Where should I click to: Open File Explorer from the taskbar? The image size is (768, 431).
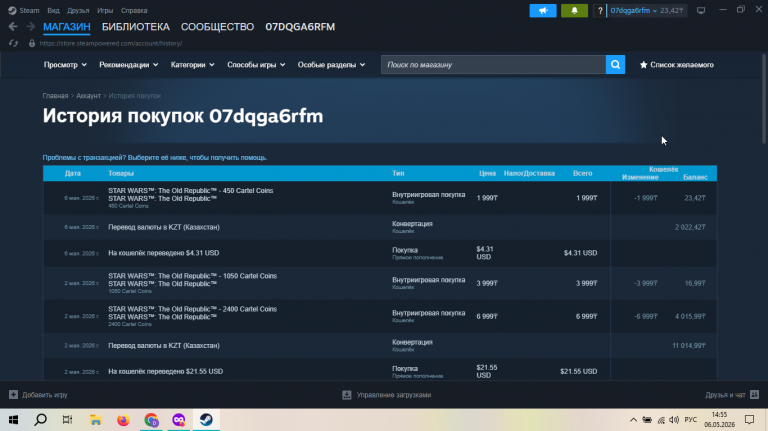96,420
